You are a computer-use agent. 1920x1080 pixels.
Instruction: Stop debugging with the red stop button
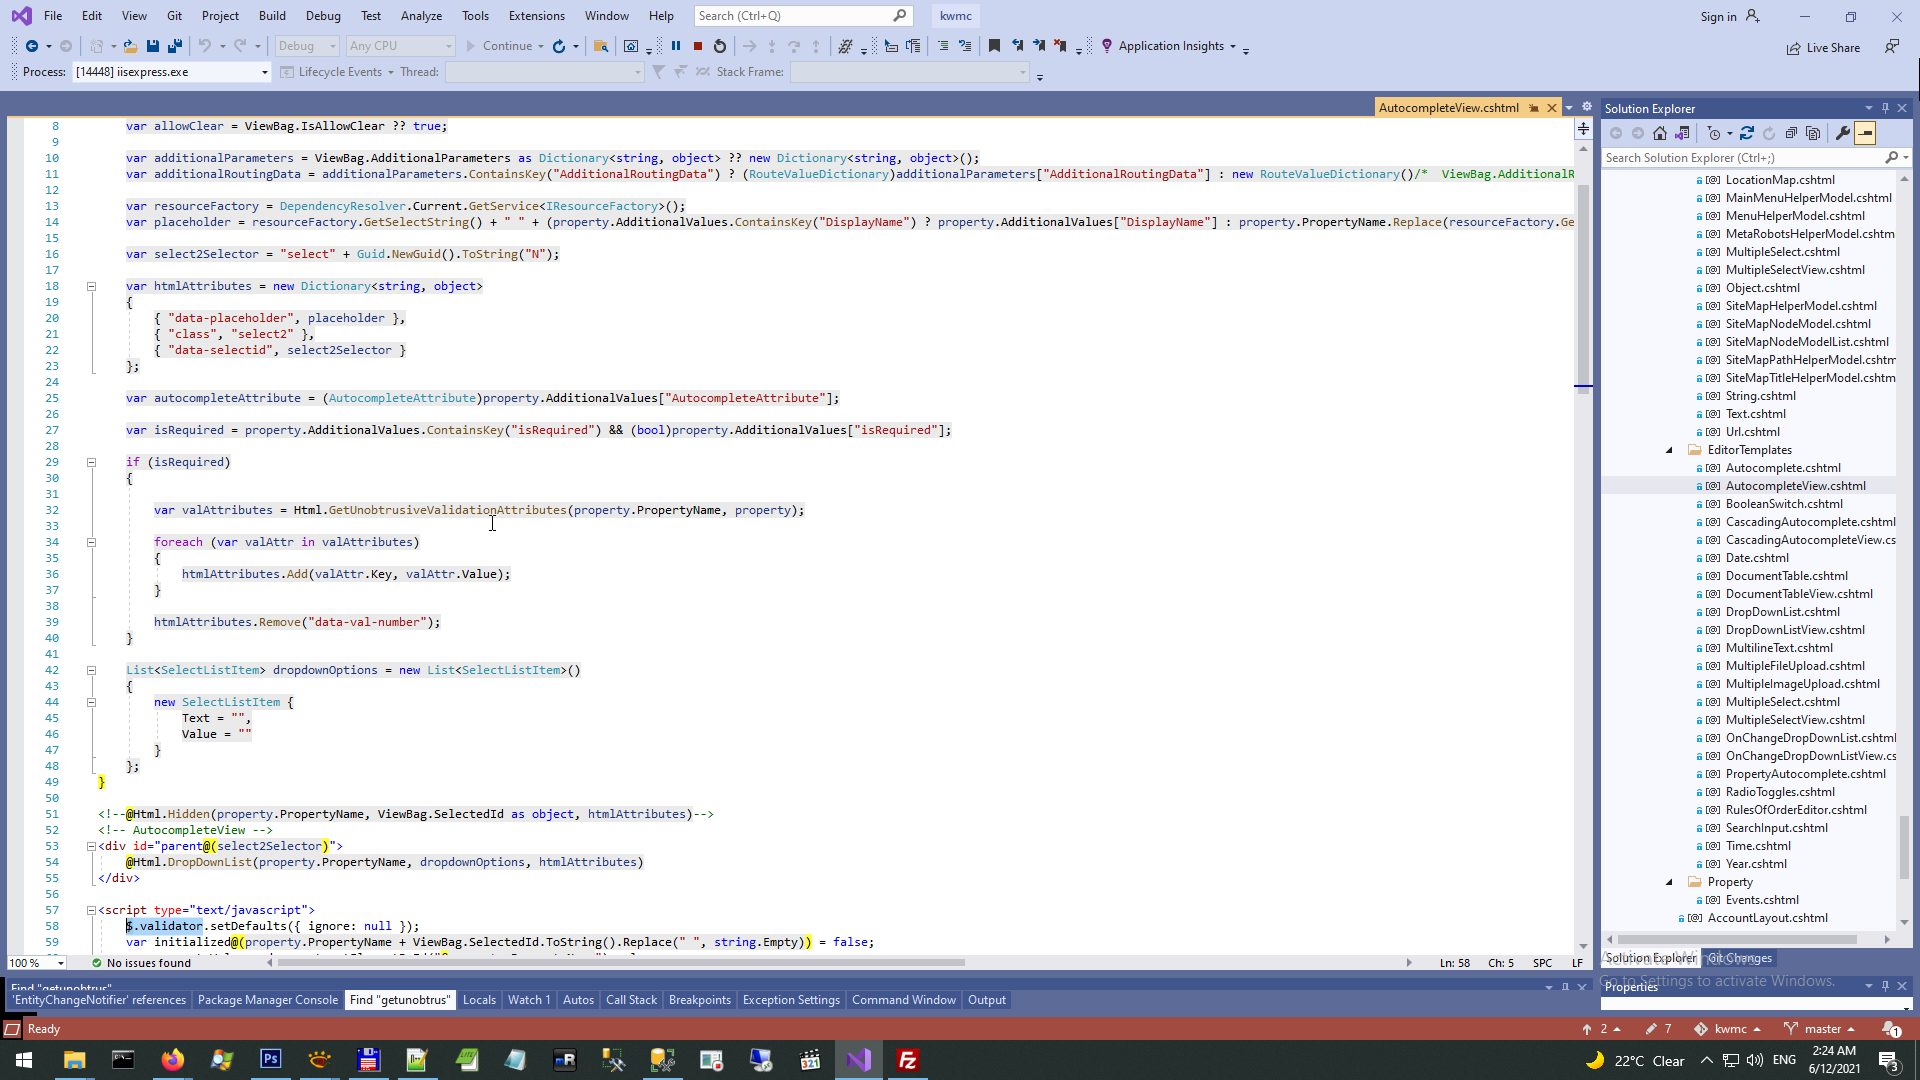coord(698,46)
